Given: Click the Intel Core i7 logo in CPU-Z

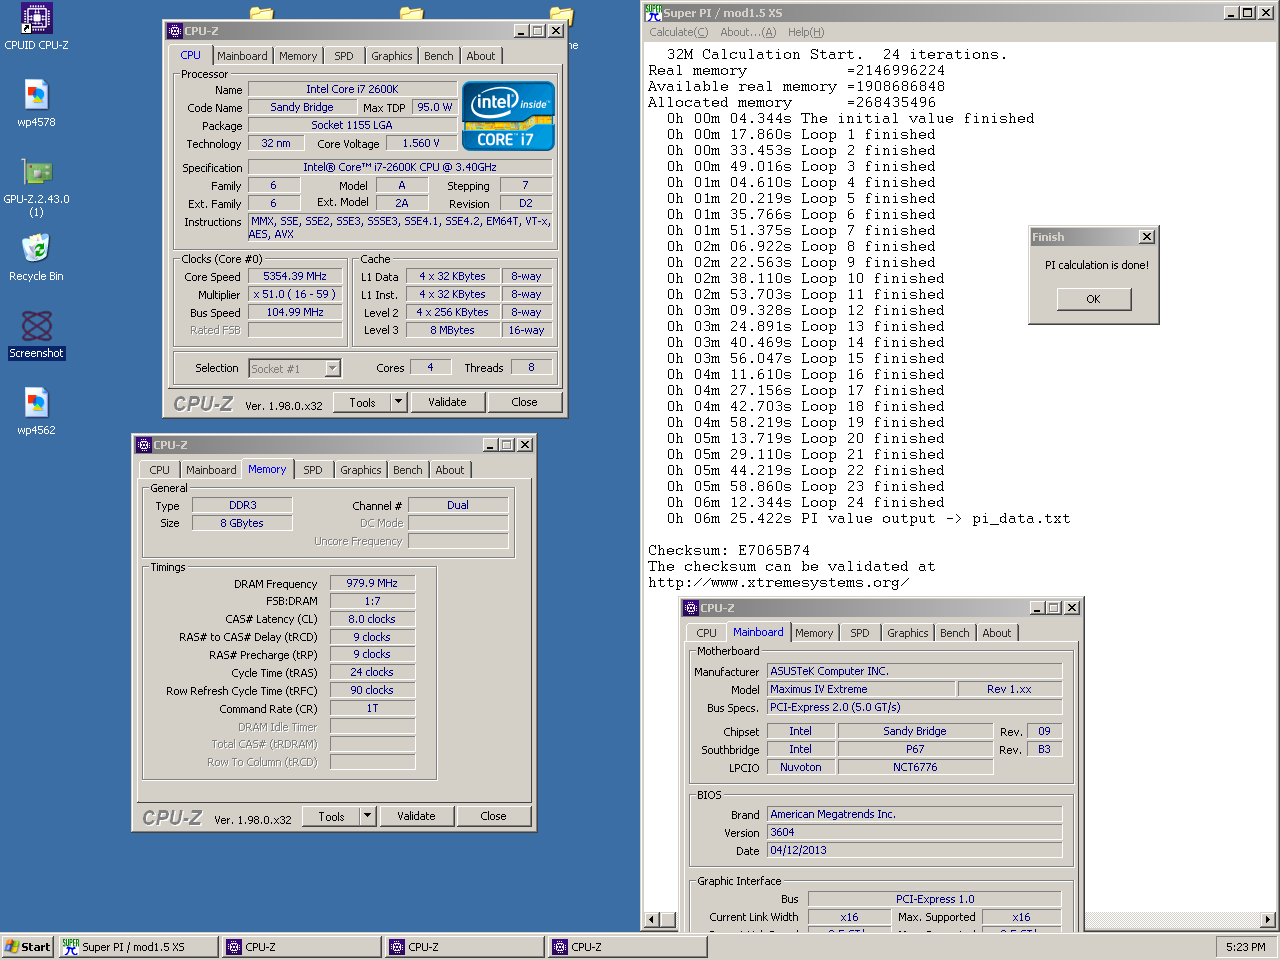Looking at the screenshot, I should pos(508,116).
